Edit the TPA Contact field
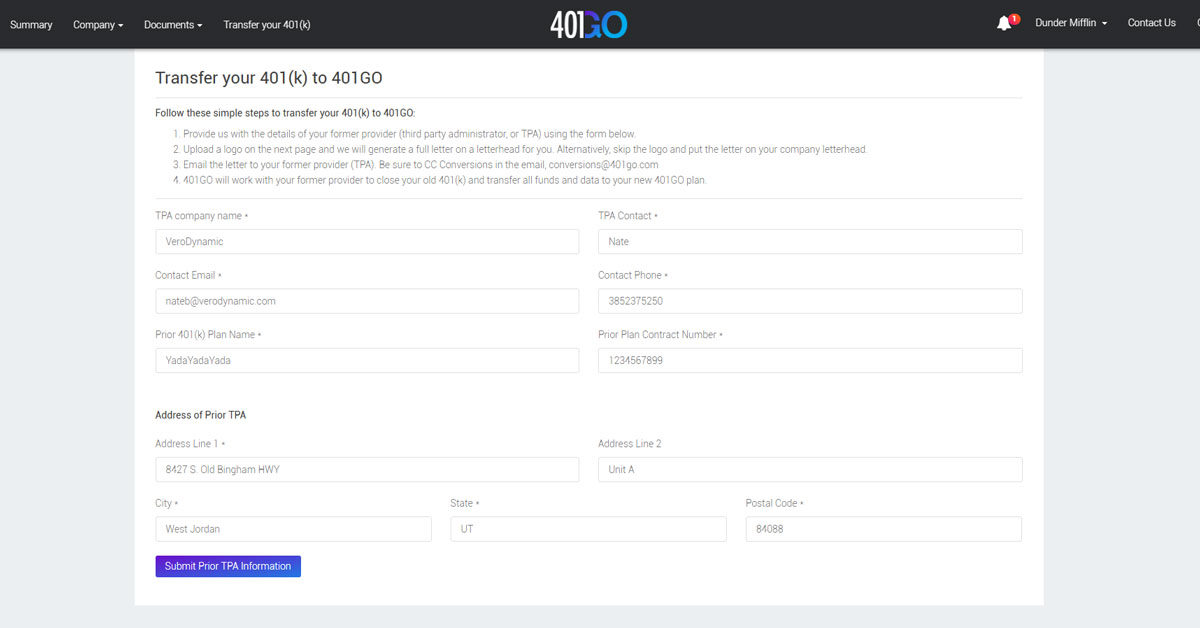Image resolution: width=1200 pixels, height=628 pixels. click(810, 241)
